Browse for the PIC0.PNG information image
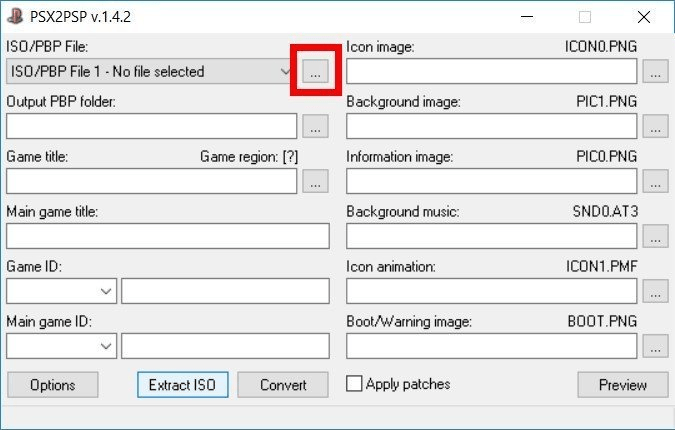The height and width of the screenshot is (430, 675). coord(655,181)
